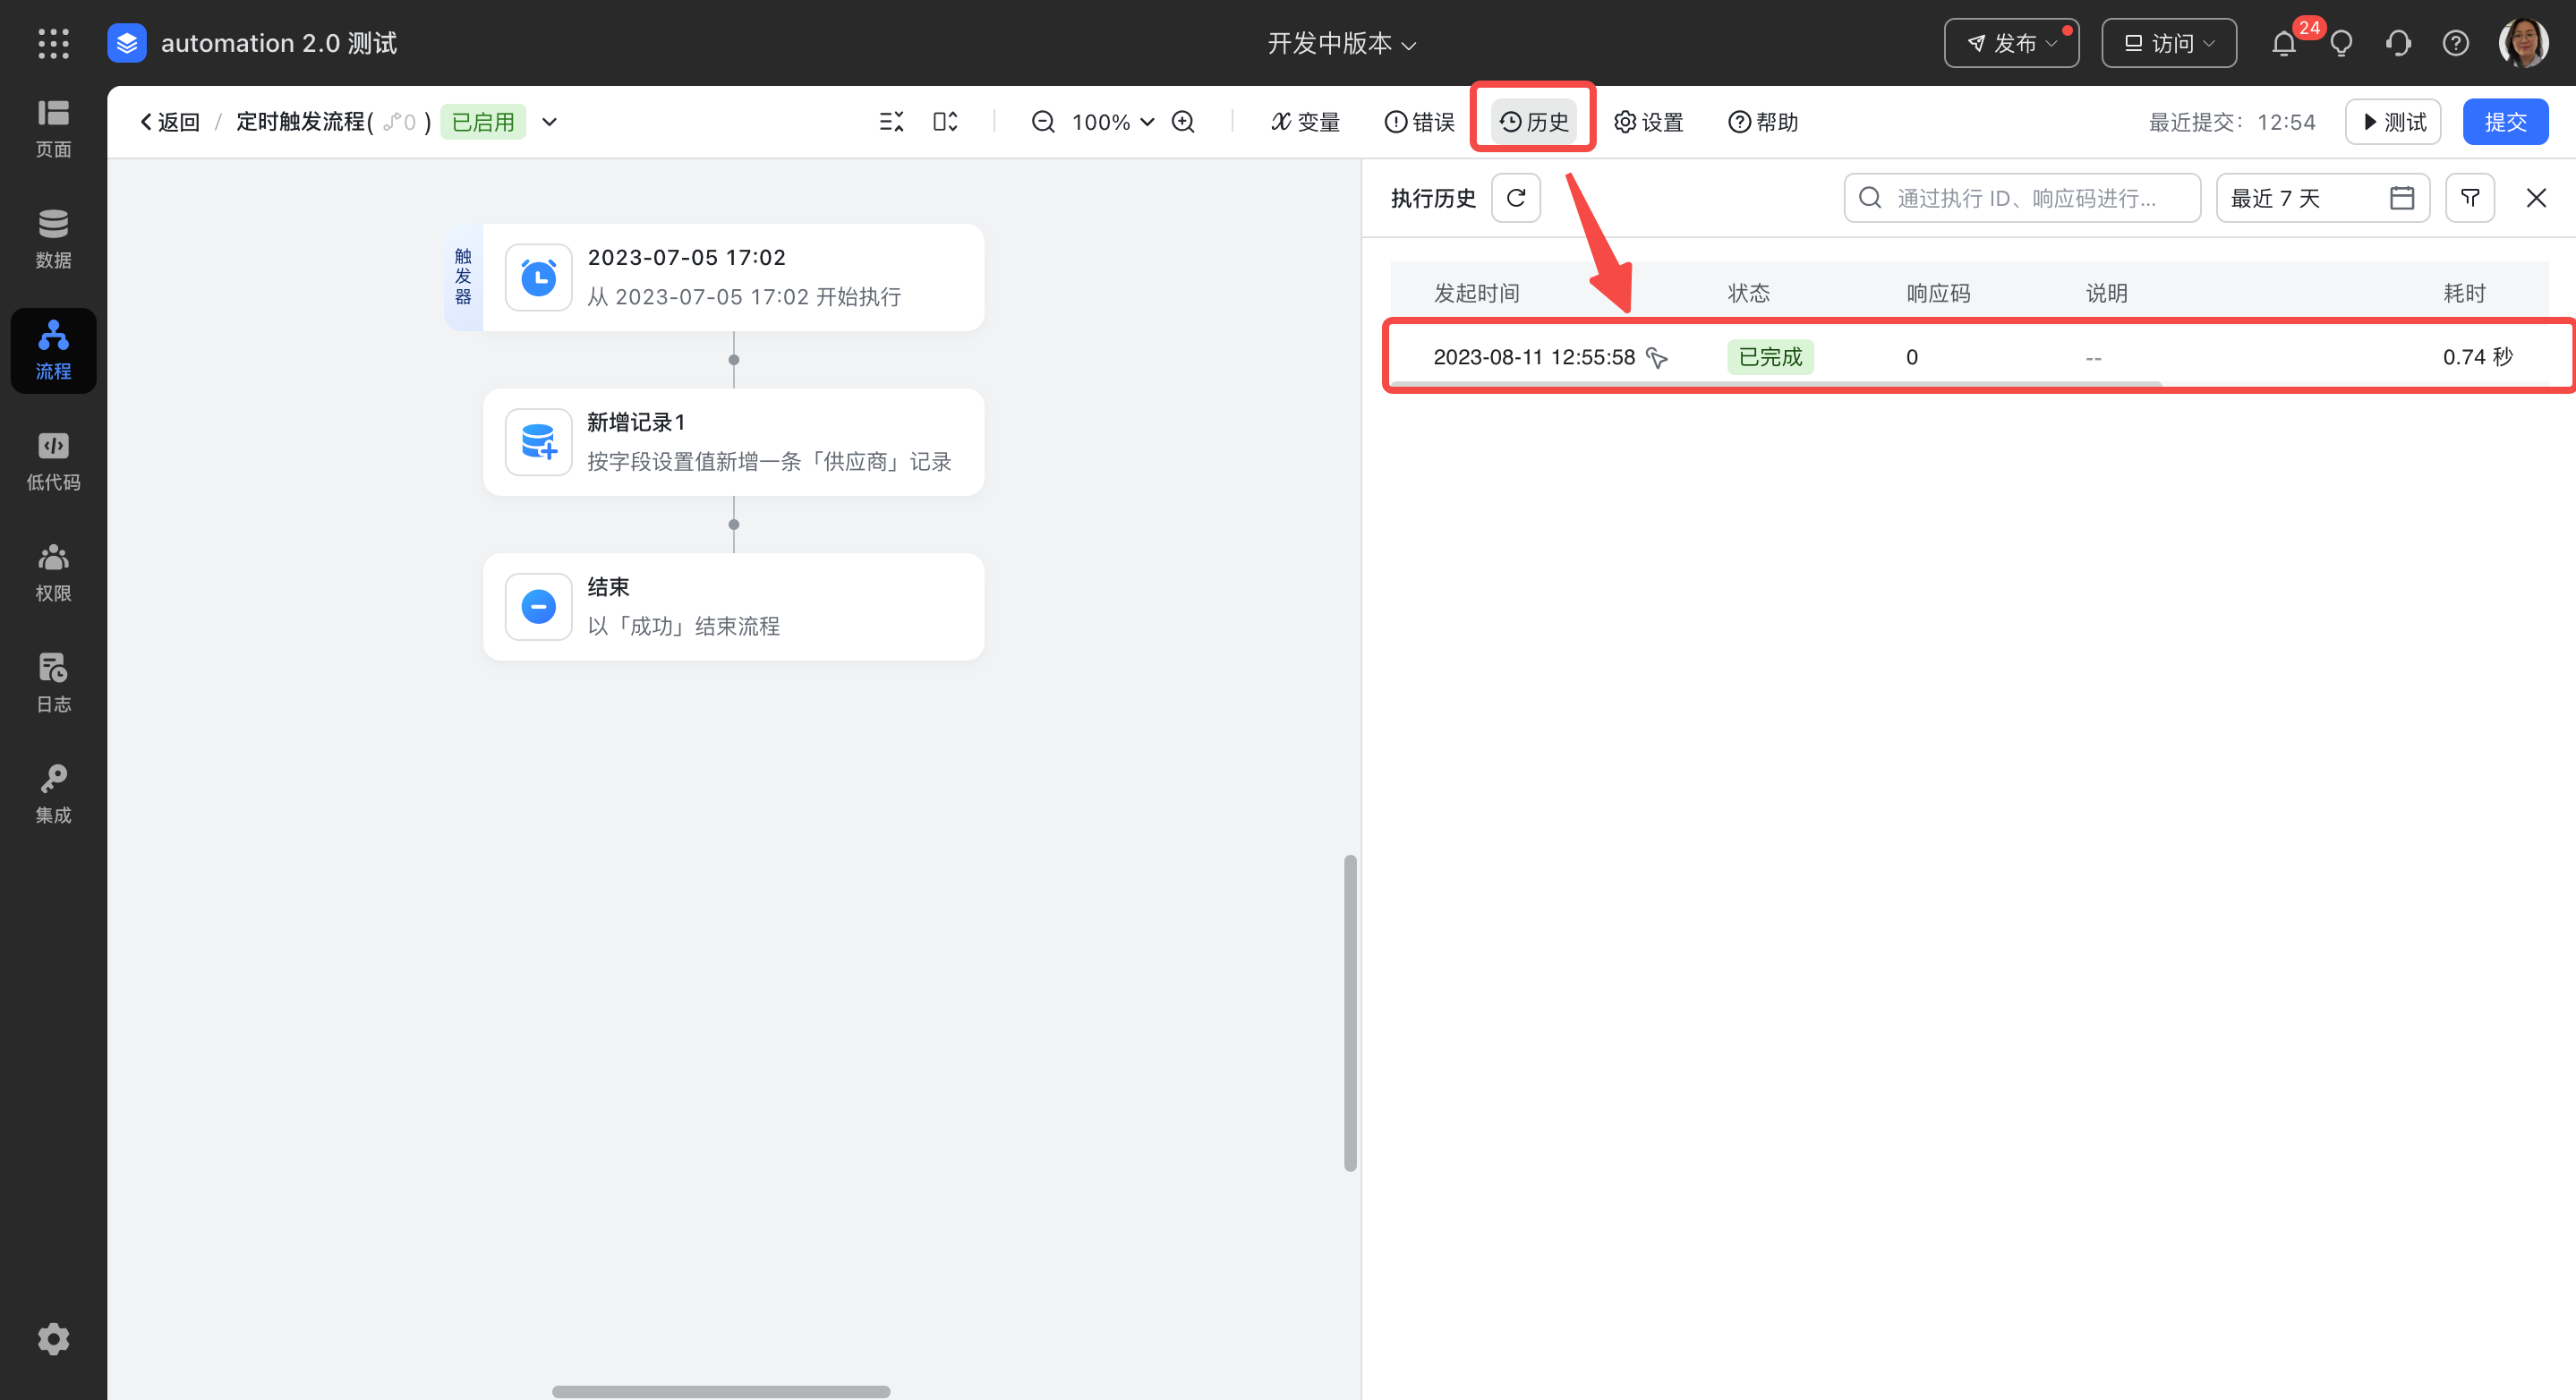
Task: Close the execution history panel
Action: click(2536, 198)
